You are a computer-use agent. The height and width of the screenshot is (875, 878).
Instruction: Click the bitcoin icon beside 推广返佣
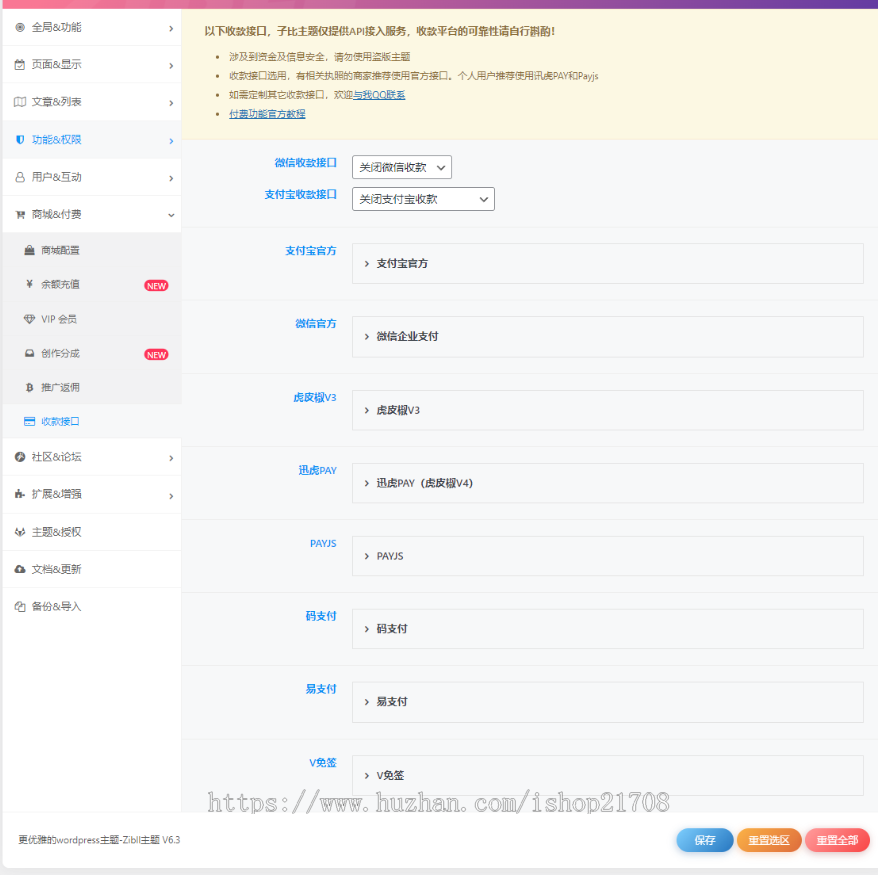[30, 387]
